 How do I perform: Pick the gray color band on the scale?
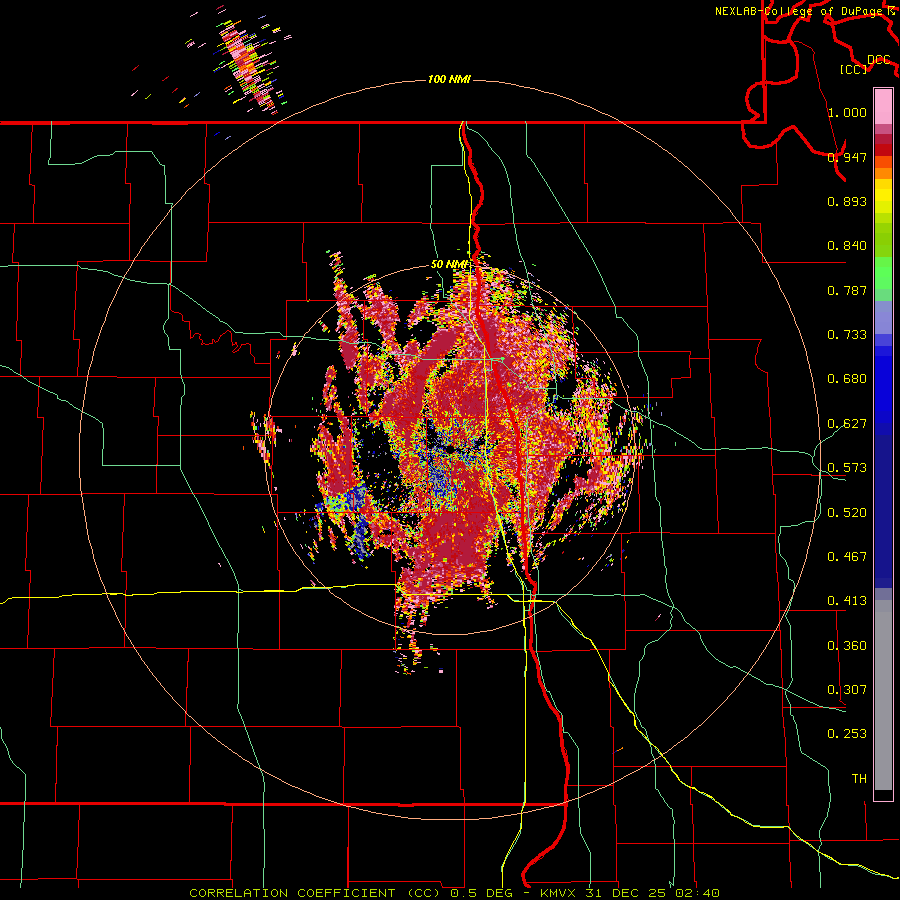[x=883, y=695]
